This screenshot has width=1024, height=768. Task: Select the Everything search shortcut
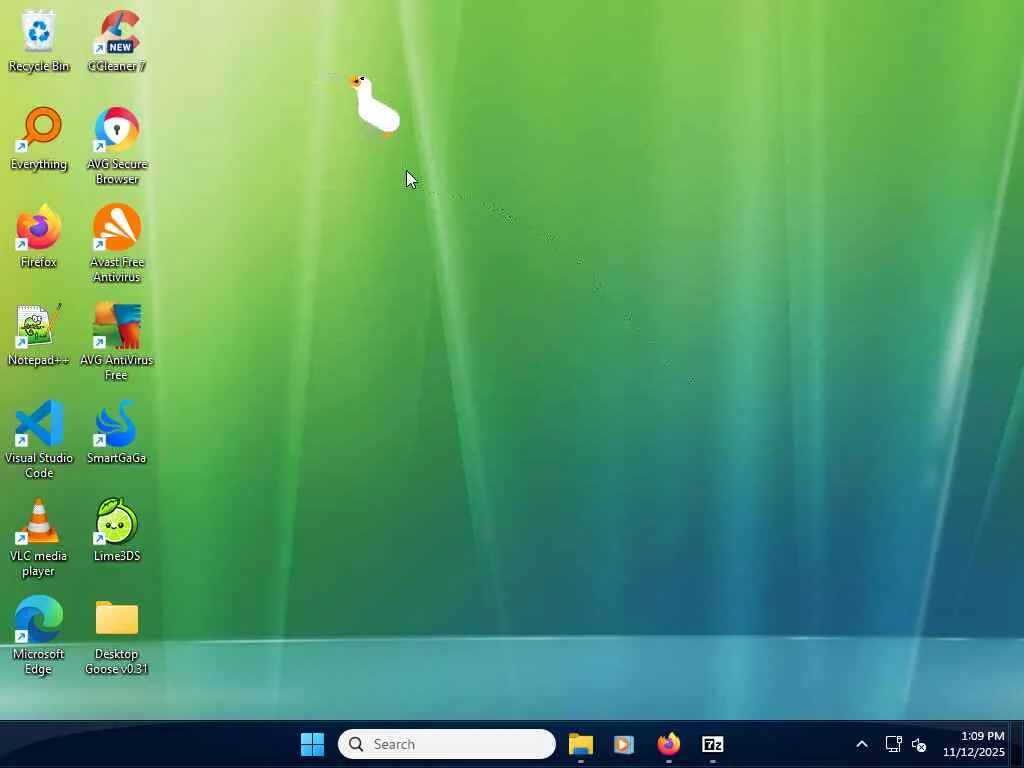(39, 138)
